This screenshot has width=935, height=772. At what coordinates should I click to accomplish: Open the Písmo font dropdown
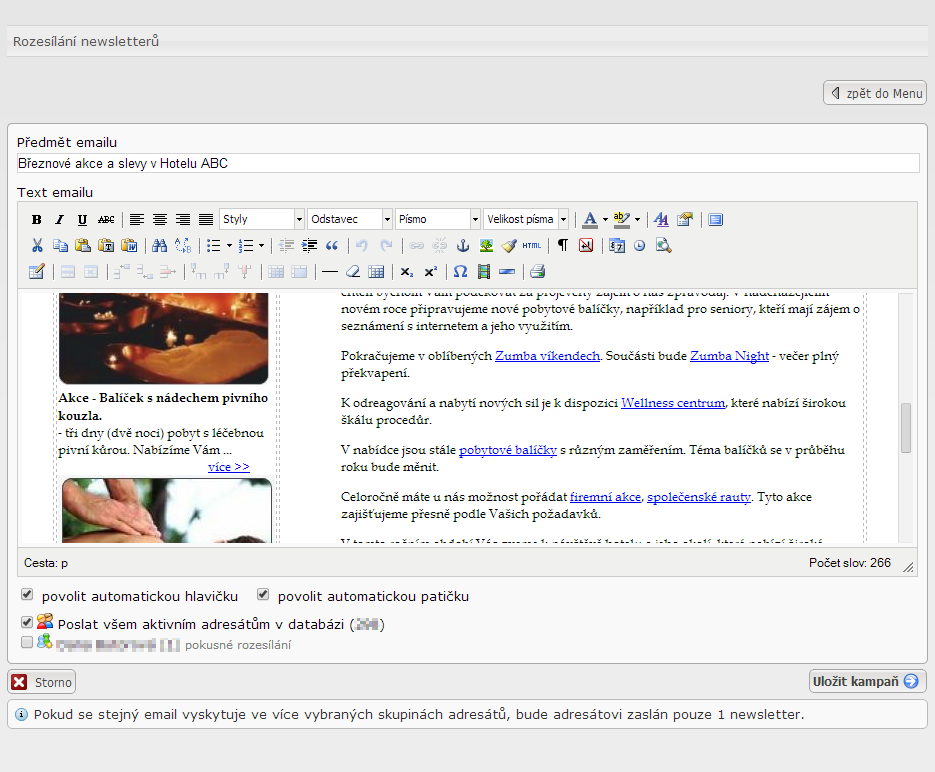(x=438, y=219)
